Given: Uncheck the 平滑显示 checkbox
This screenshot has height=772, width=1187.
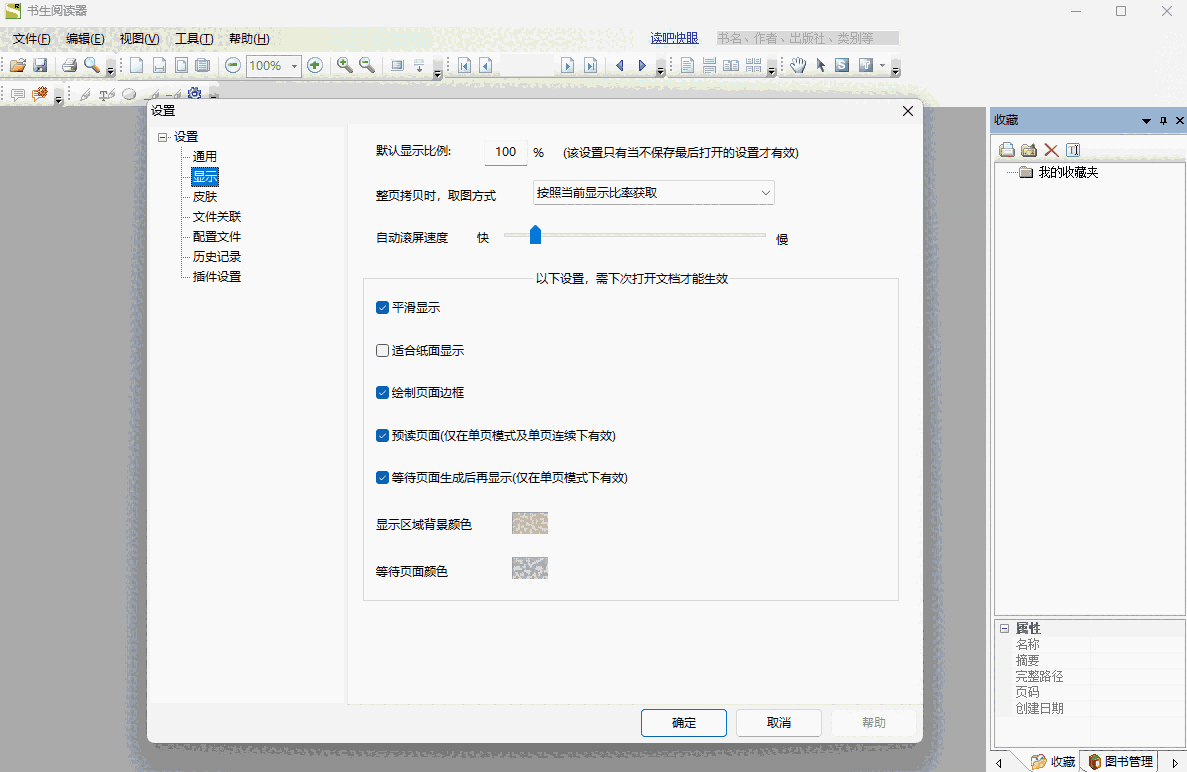Looking at the screenshot, I should pyautogui.click(x=382, y=308).
